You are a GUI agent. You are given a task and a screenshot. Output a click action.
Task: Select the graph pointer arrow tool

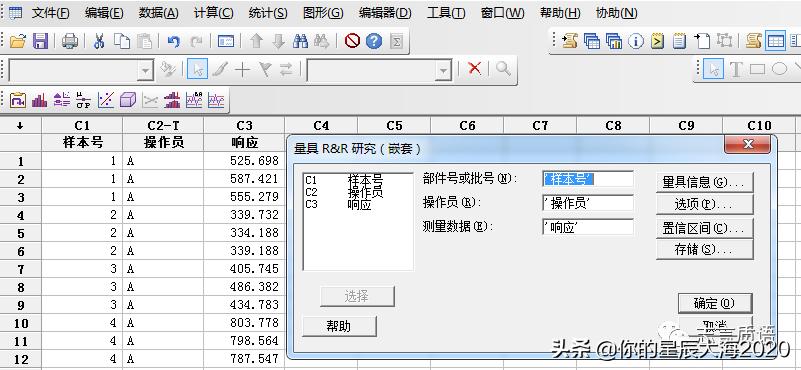point(713,69)
